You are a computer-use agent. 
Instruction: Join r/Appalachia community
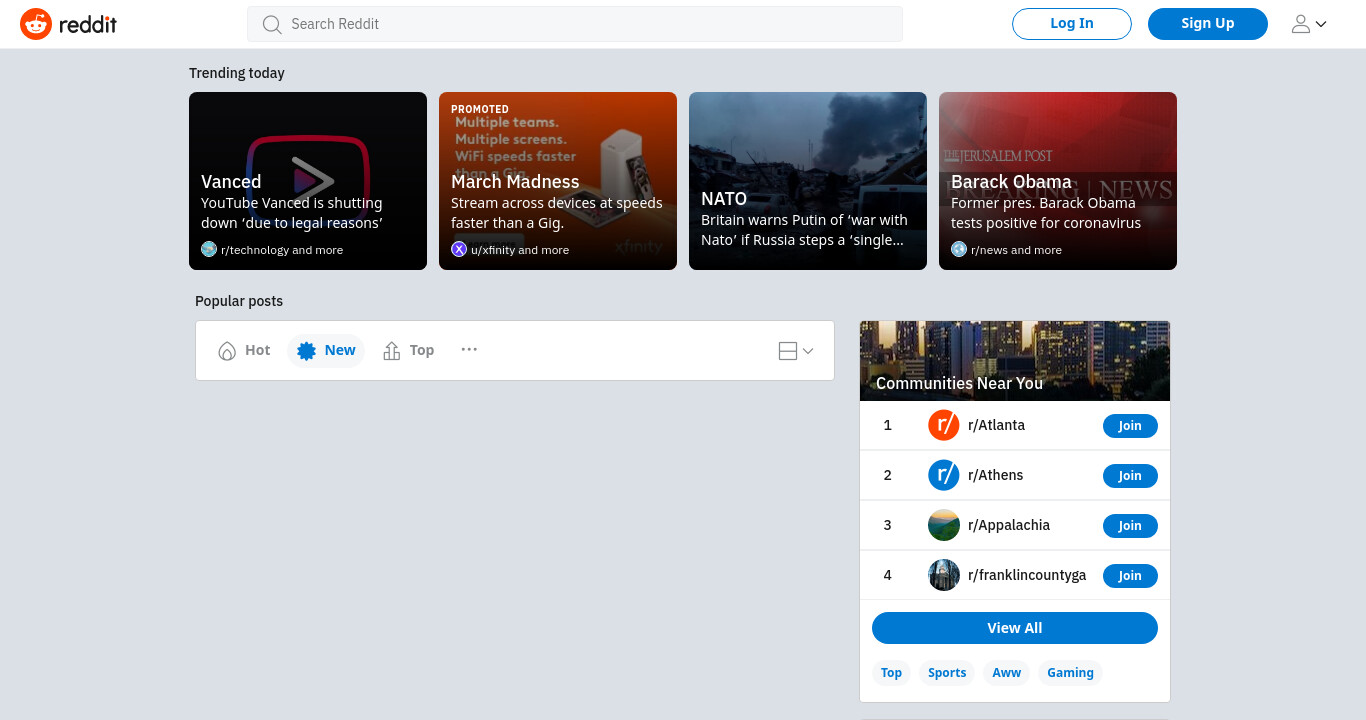coord(1130,526)
